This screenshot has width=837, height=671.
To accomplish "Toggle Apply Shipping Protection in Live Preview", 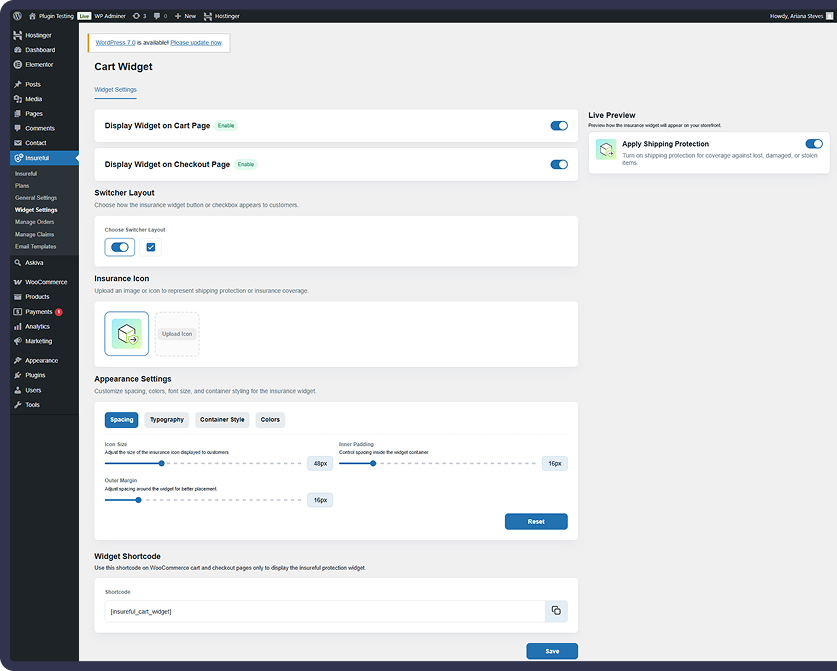I will (x=814, y=144).
